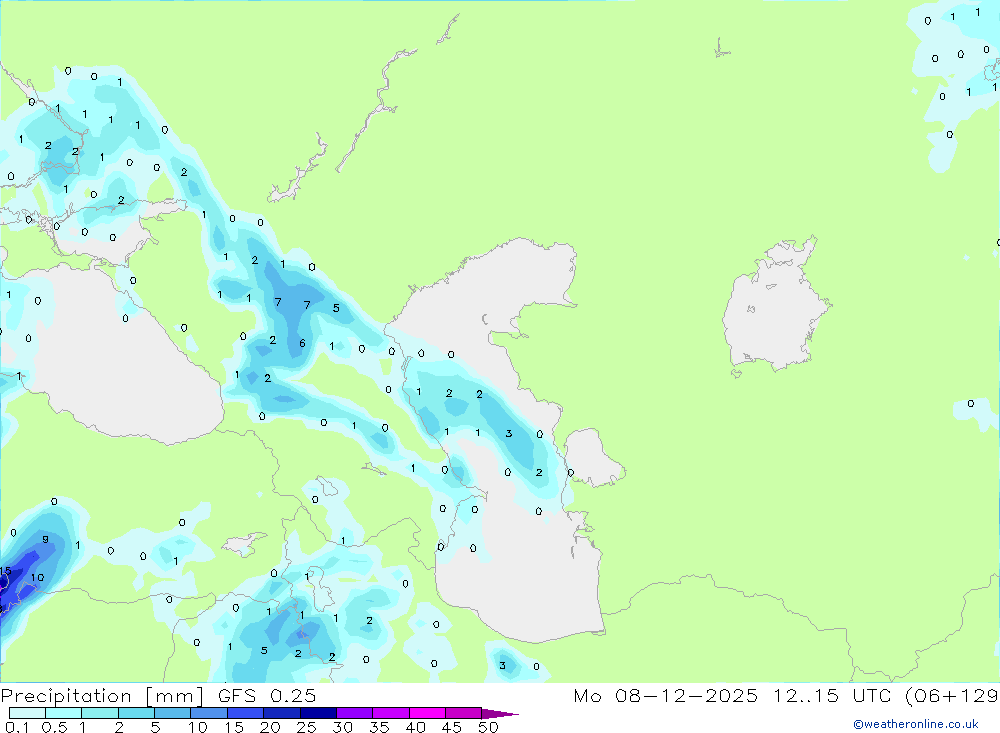Select the 35–40 mm legend swatch

tap(390, 713)
